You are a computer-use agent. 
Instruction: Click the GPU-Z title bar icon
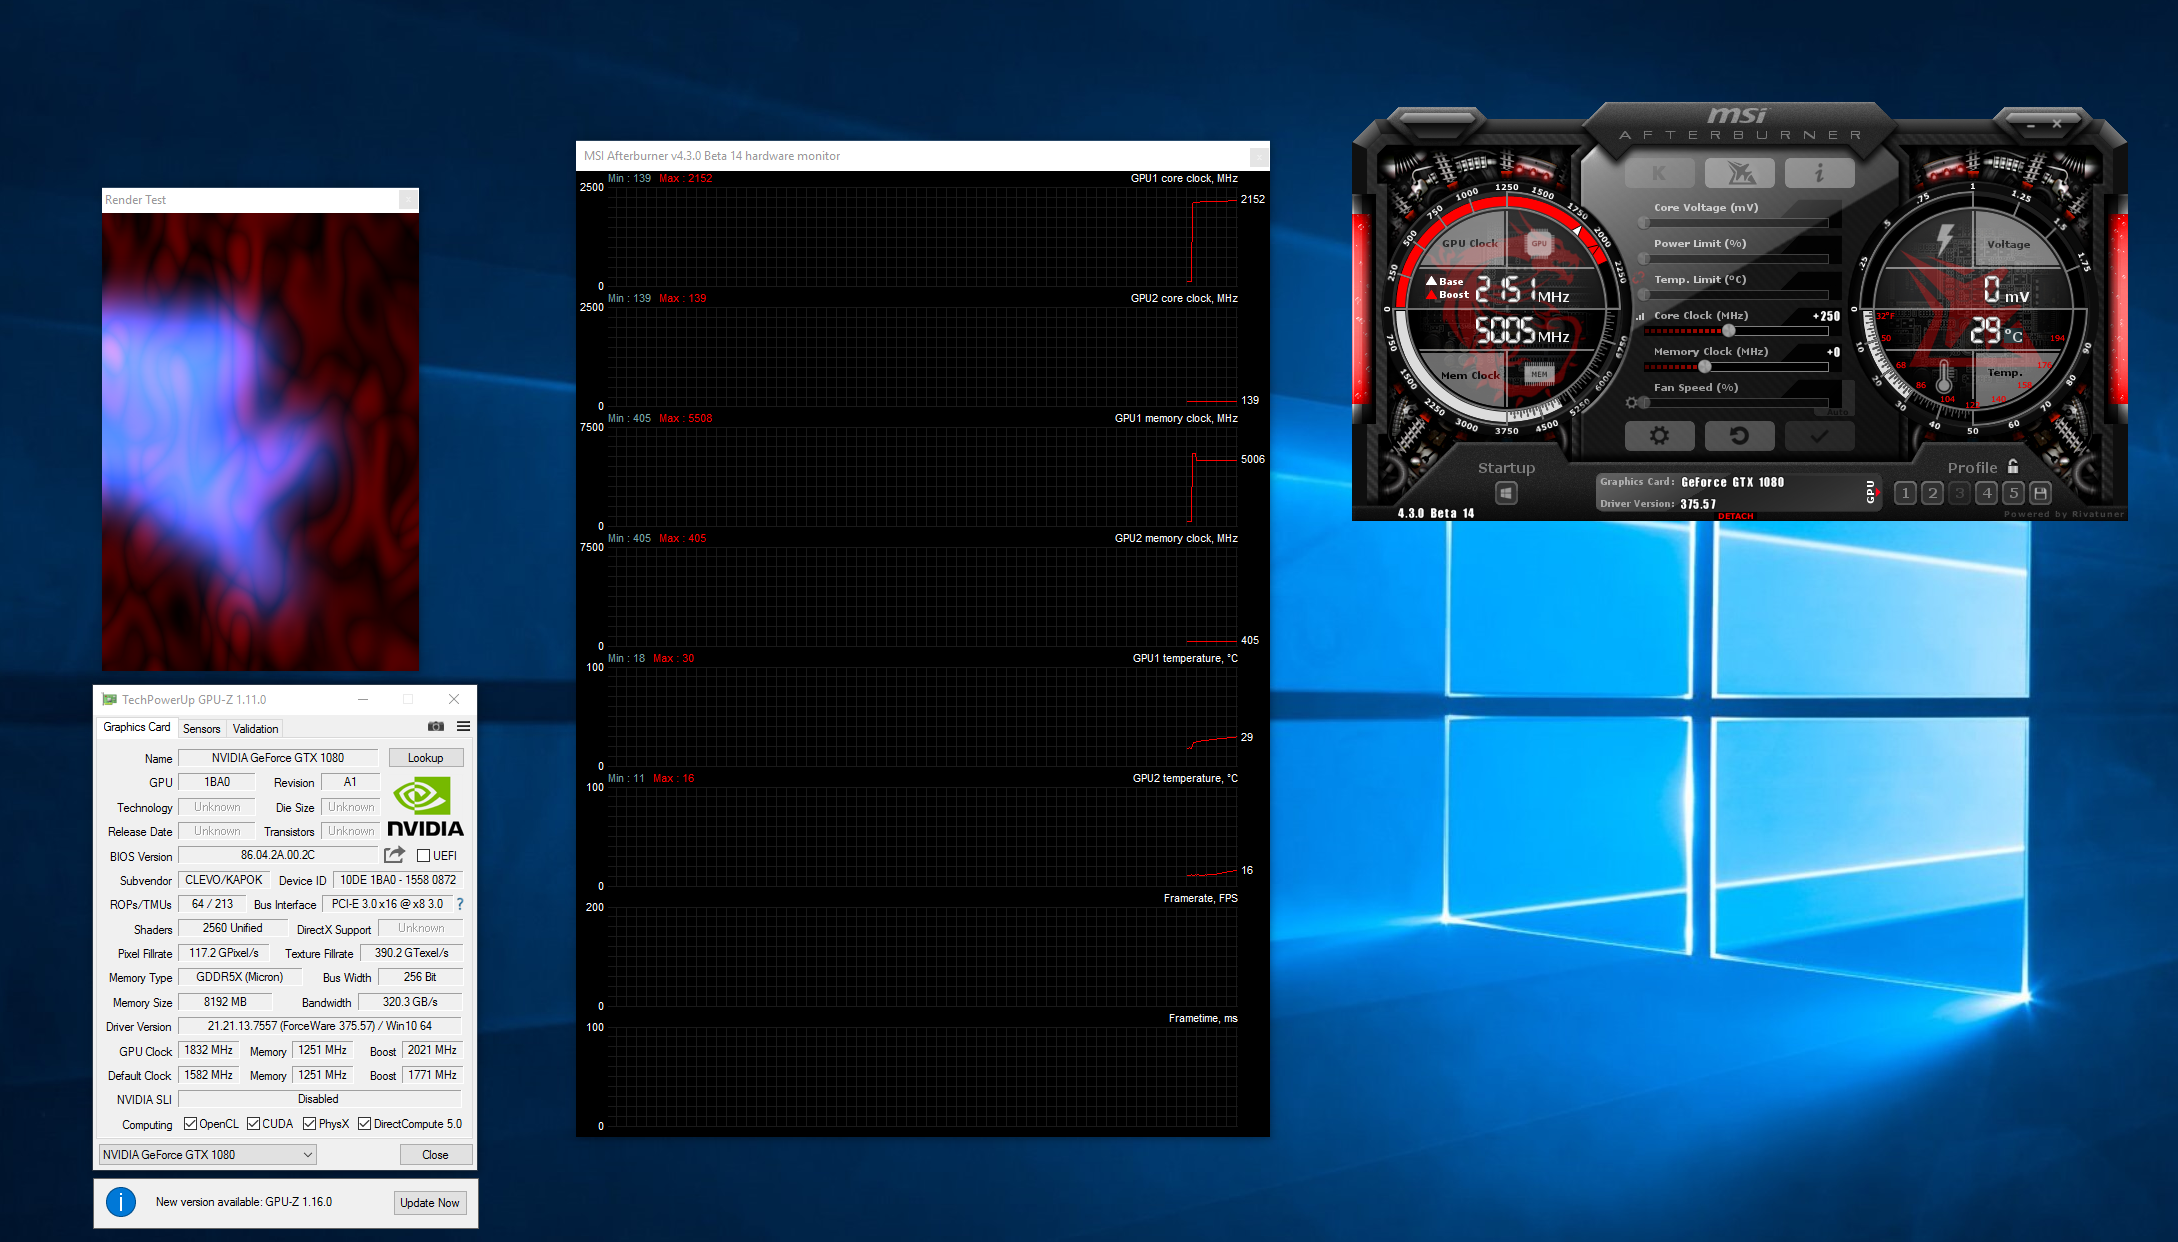[x=109, y=699]
